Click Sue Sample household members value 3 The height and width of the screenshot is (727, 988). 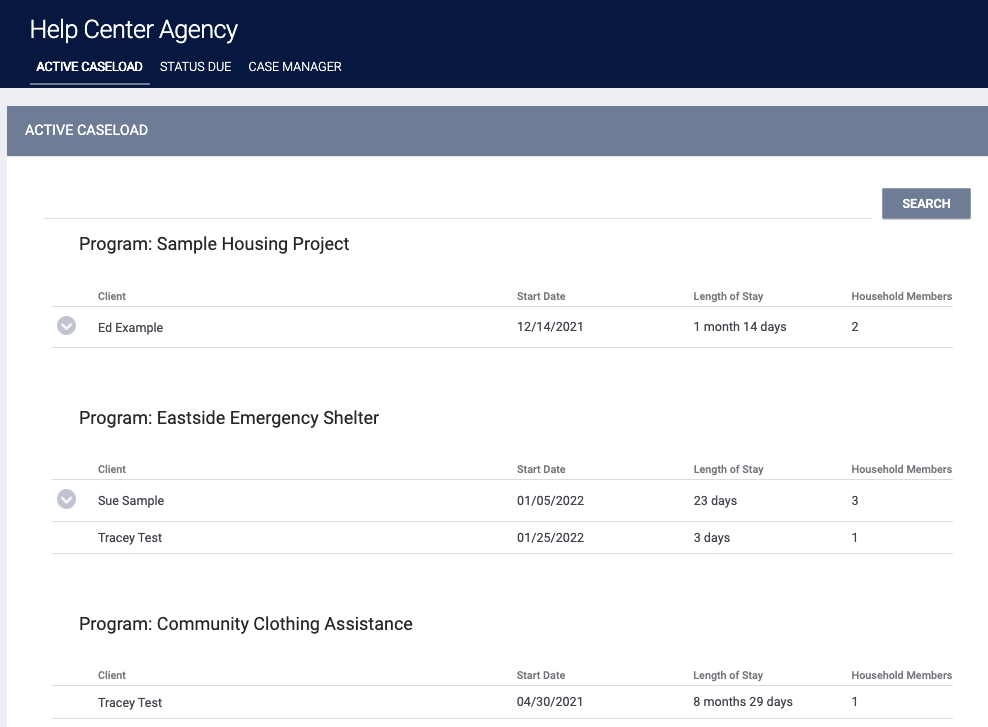pyautogui.click(x=854, y=500)
